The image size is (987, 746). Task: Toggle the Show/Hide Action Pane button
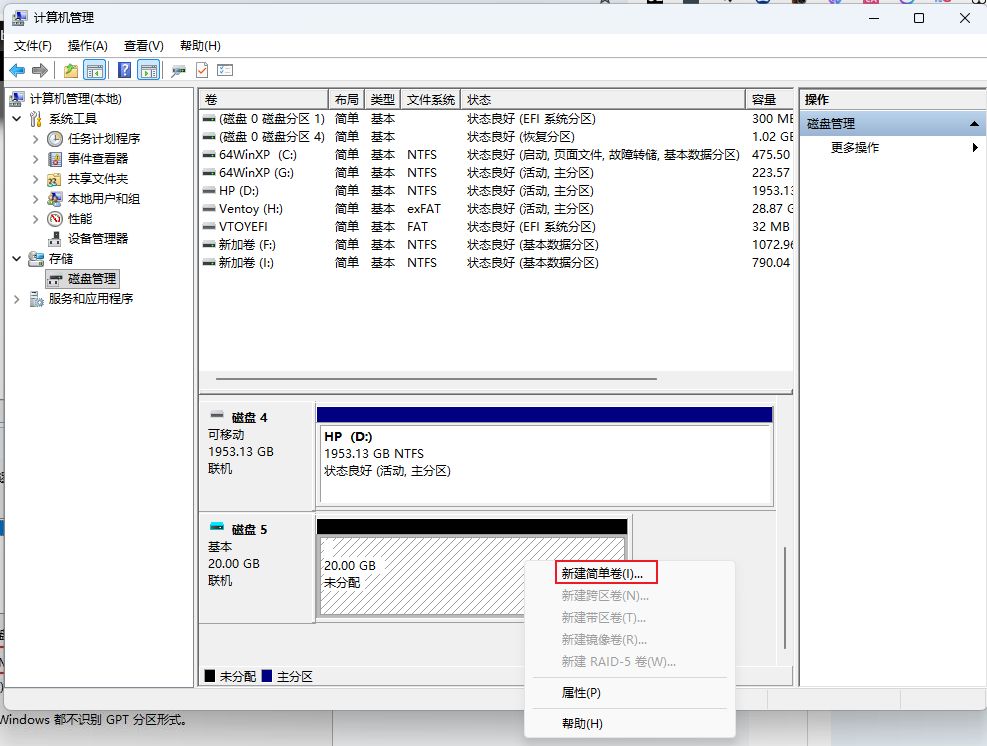[x=148, y=70]
